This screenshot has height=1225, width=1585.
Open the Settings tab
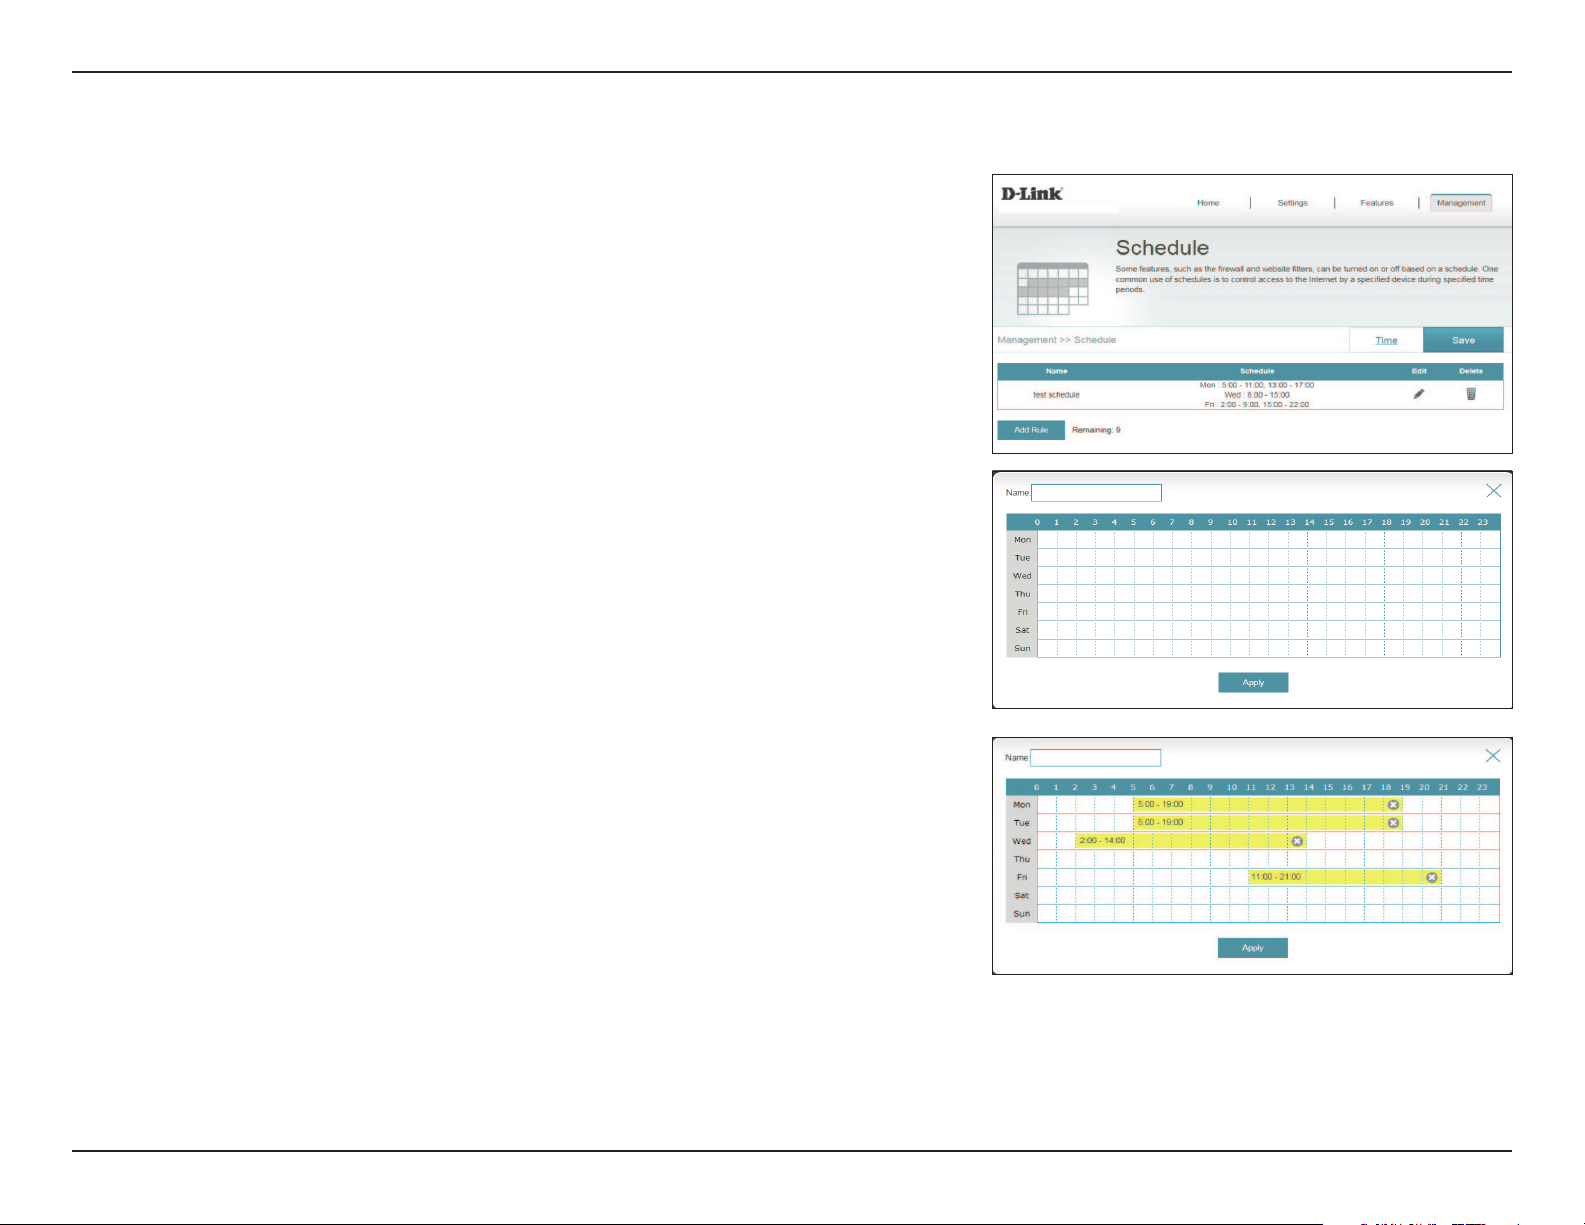[x=1292, y=203]
